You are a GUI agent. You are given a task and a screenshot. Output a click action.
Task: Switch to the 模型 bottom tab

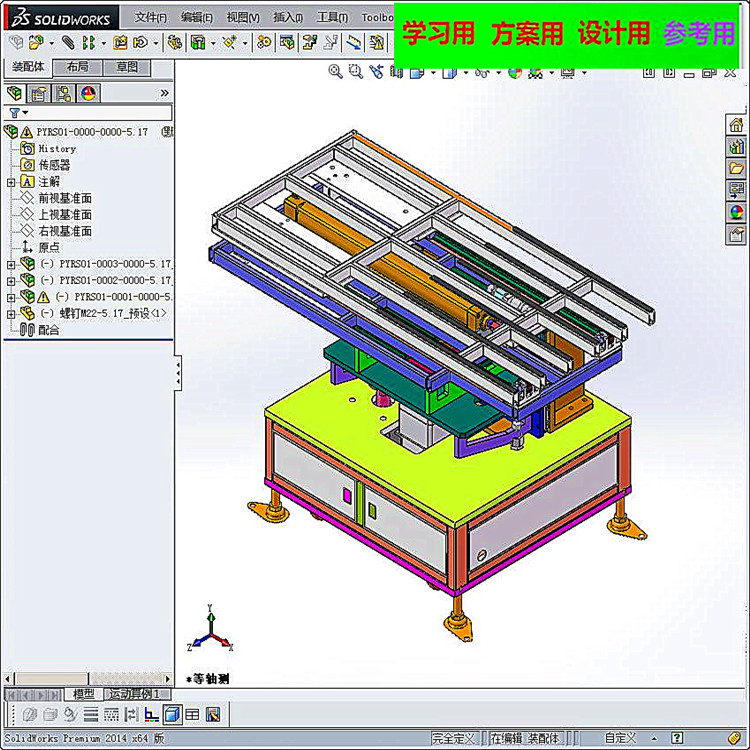tap(83, 694)
